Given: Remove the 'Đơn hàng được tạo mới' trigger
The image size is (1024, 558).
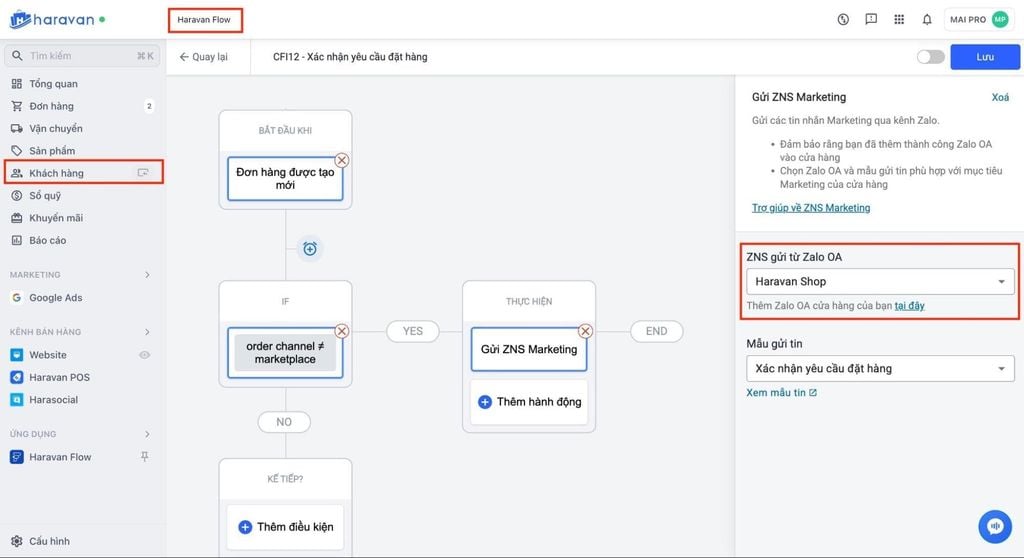Looking at the screenshot, I should tap(342, 160).
